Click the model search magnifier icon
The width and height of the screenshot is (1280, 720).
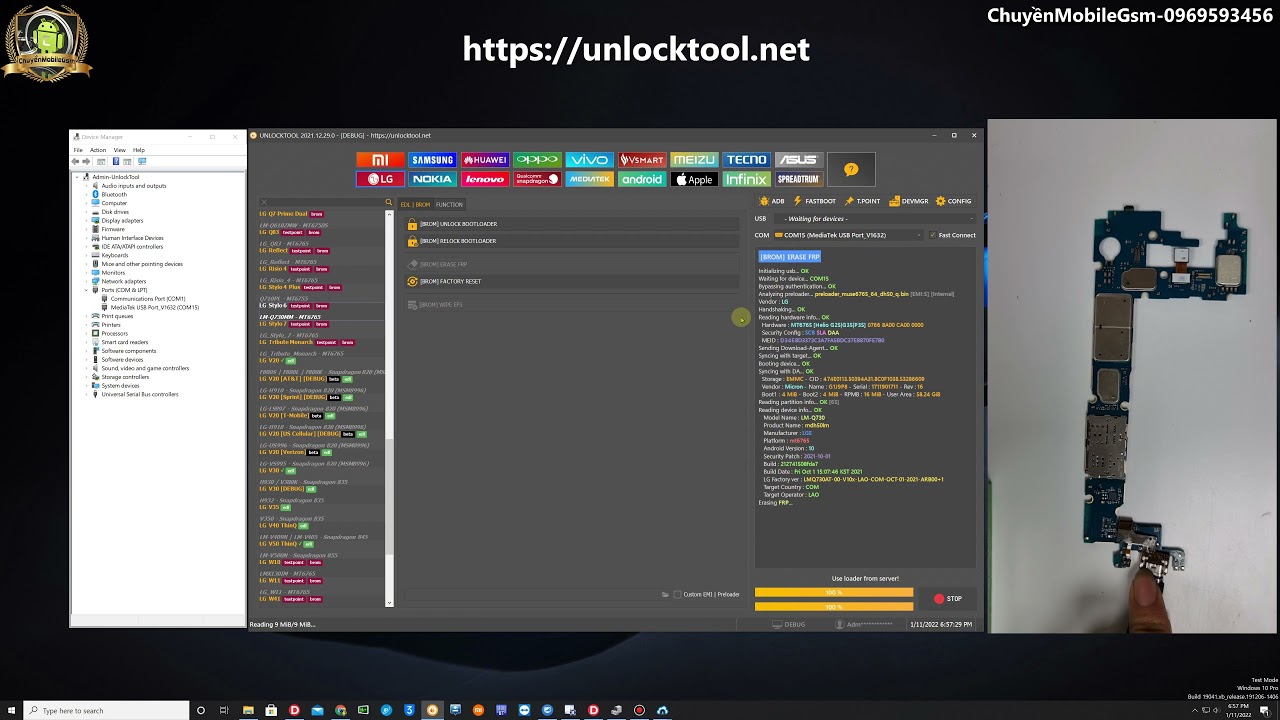point(389,203)
